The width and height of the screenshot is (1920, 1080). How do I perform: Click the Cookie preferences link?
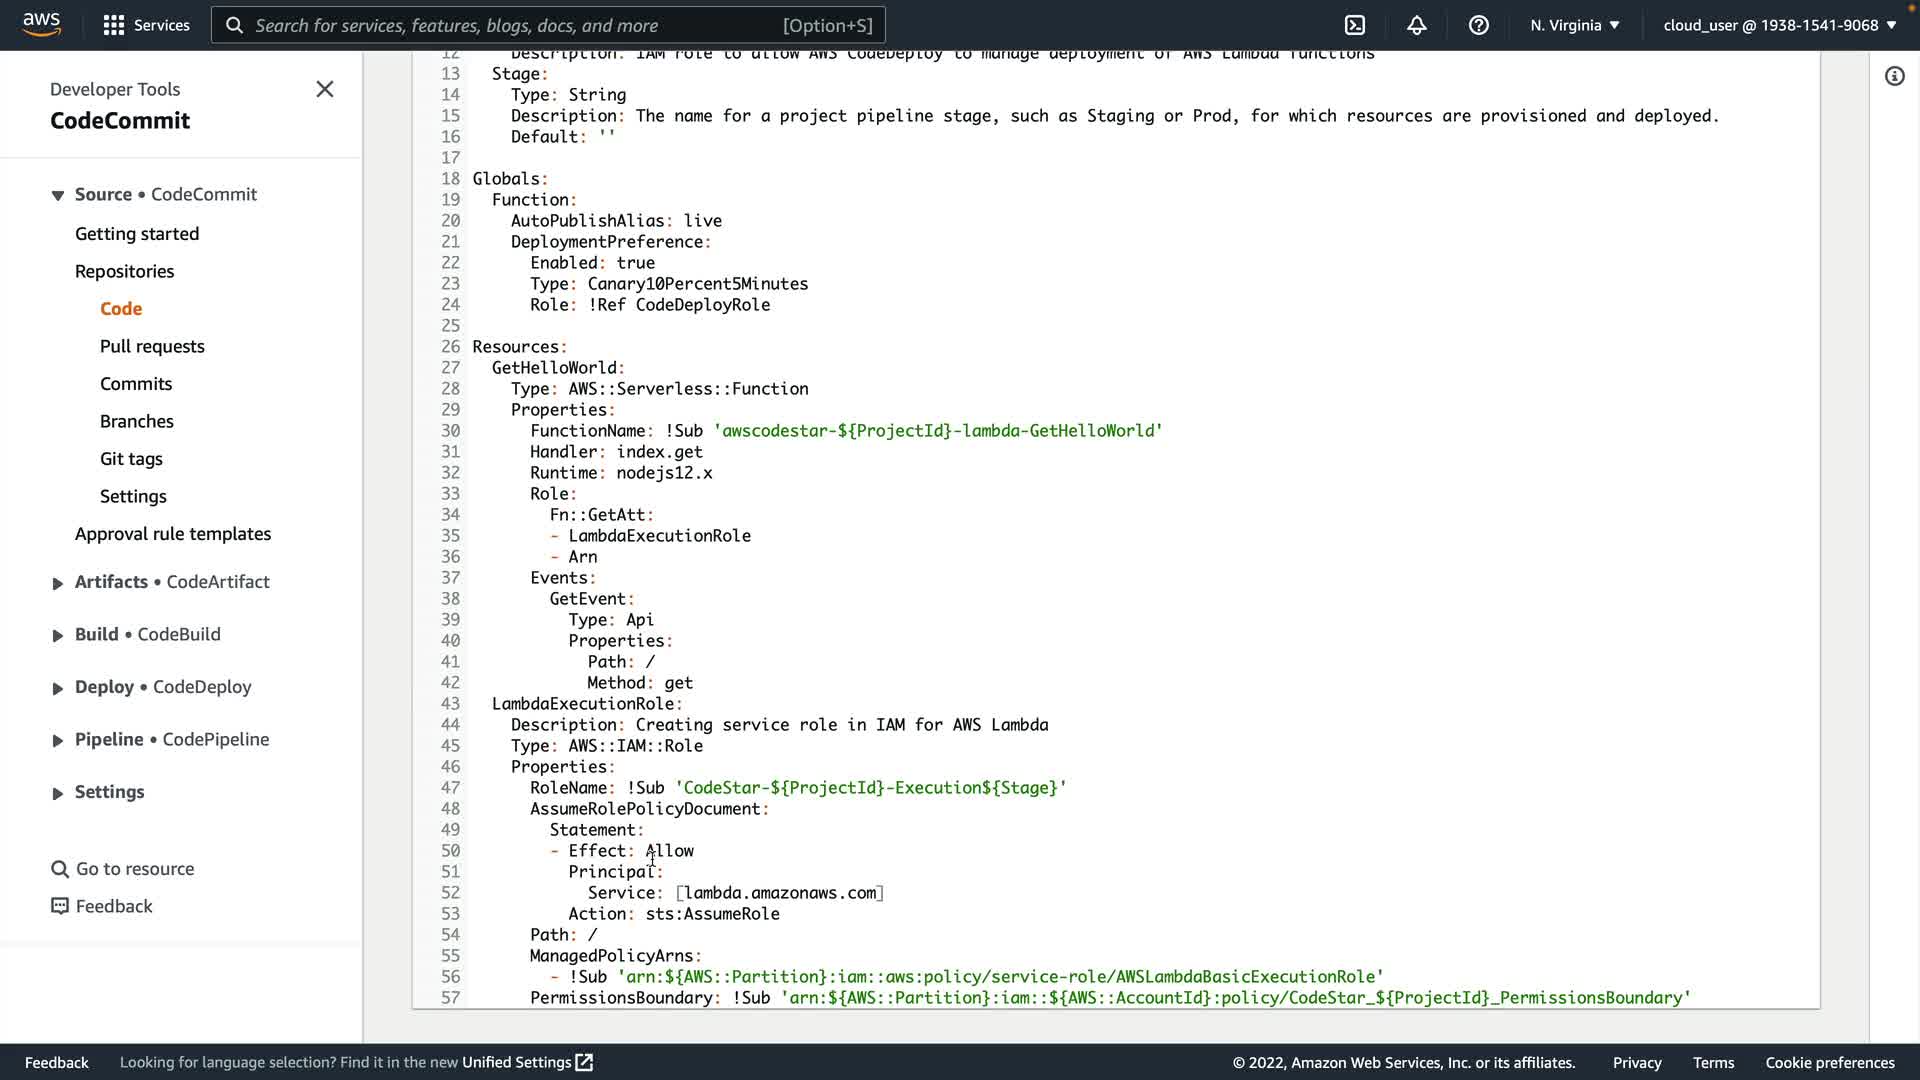coord(1829,1062)
